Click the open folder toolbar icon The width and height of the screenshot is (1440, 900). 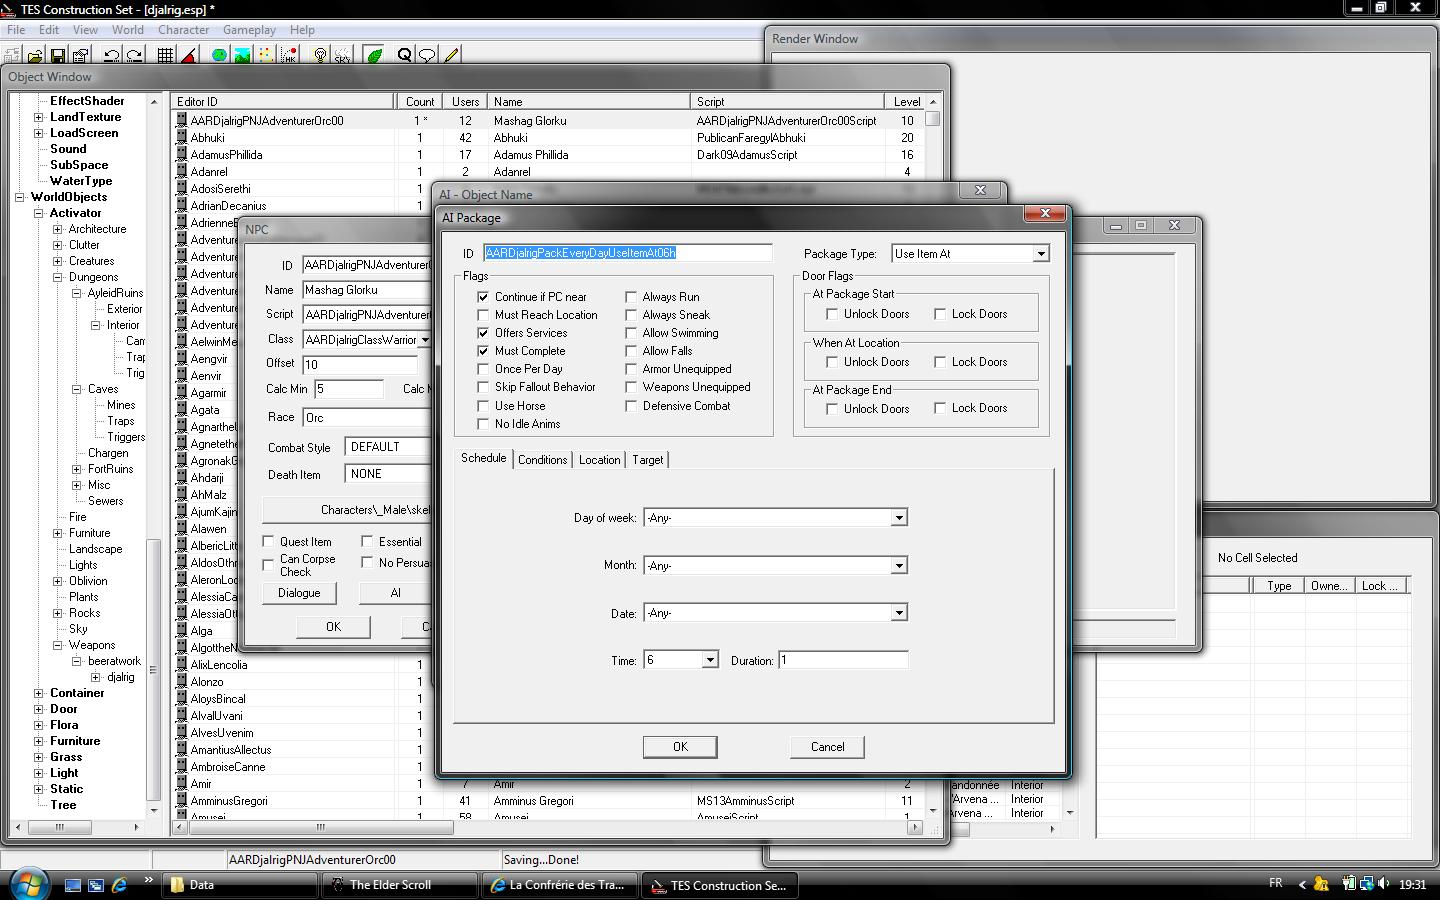(35, 55)
